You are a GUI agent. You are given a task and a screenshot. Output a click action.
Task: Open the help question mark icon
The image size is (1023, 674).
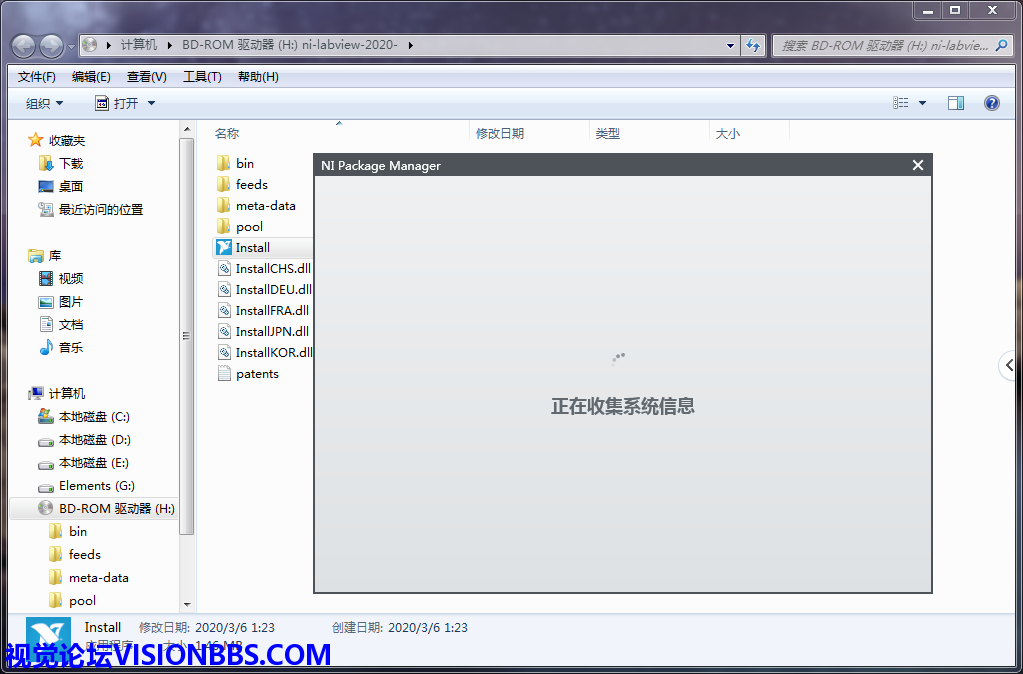(991, 103)
